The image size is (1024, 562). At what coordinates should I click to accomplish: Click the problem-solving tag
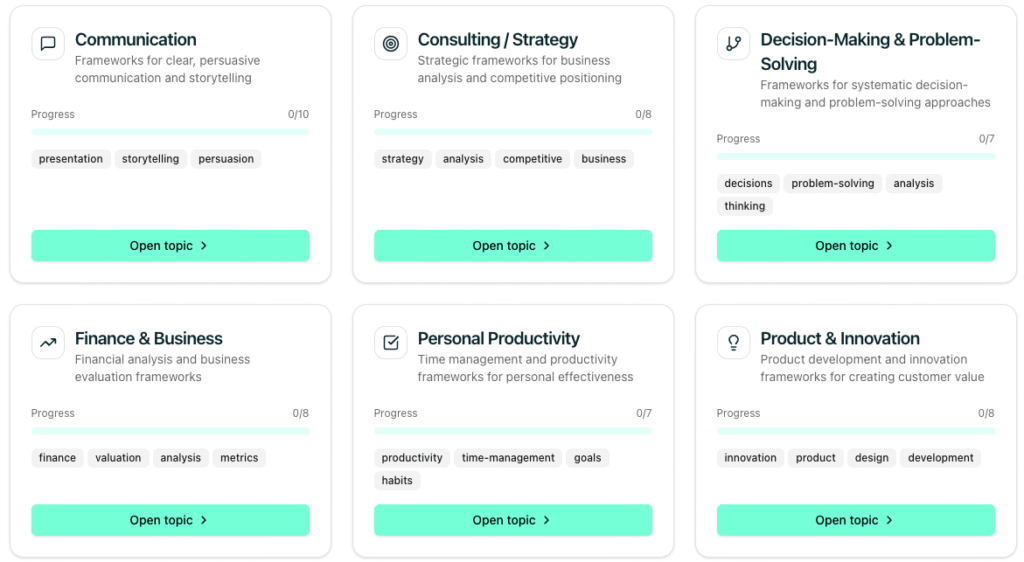tap(832, 184)
